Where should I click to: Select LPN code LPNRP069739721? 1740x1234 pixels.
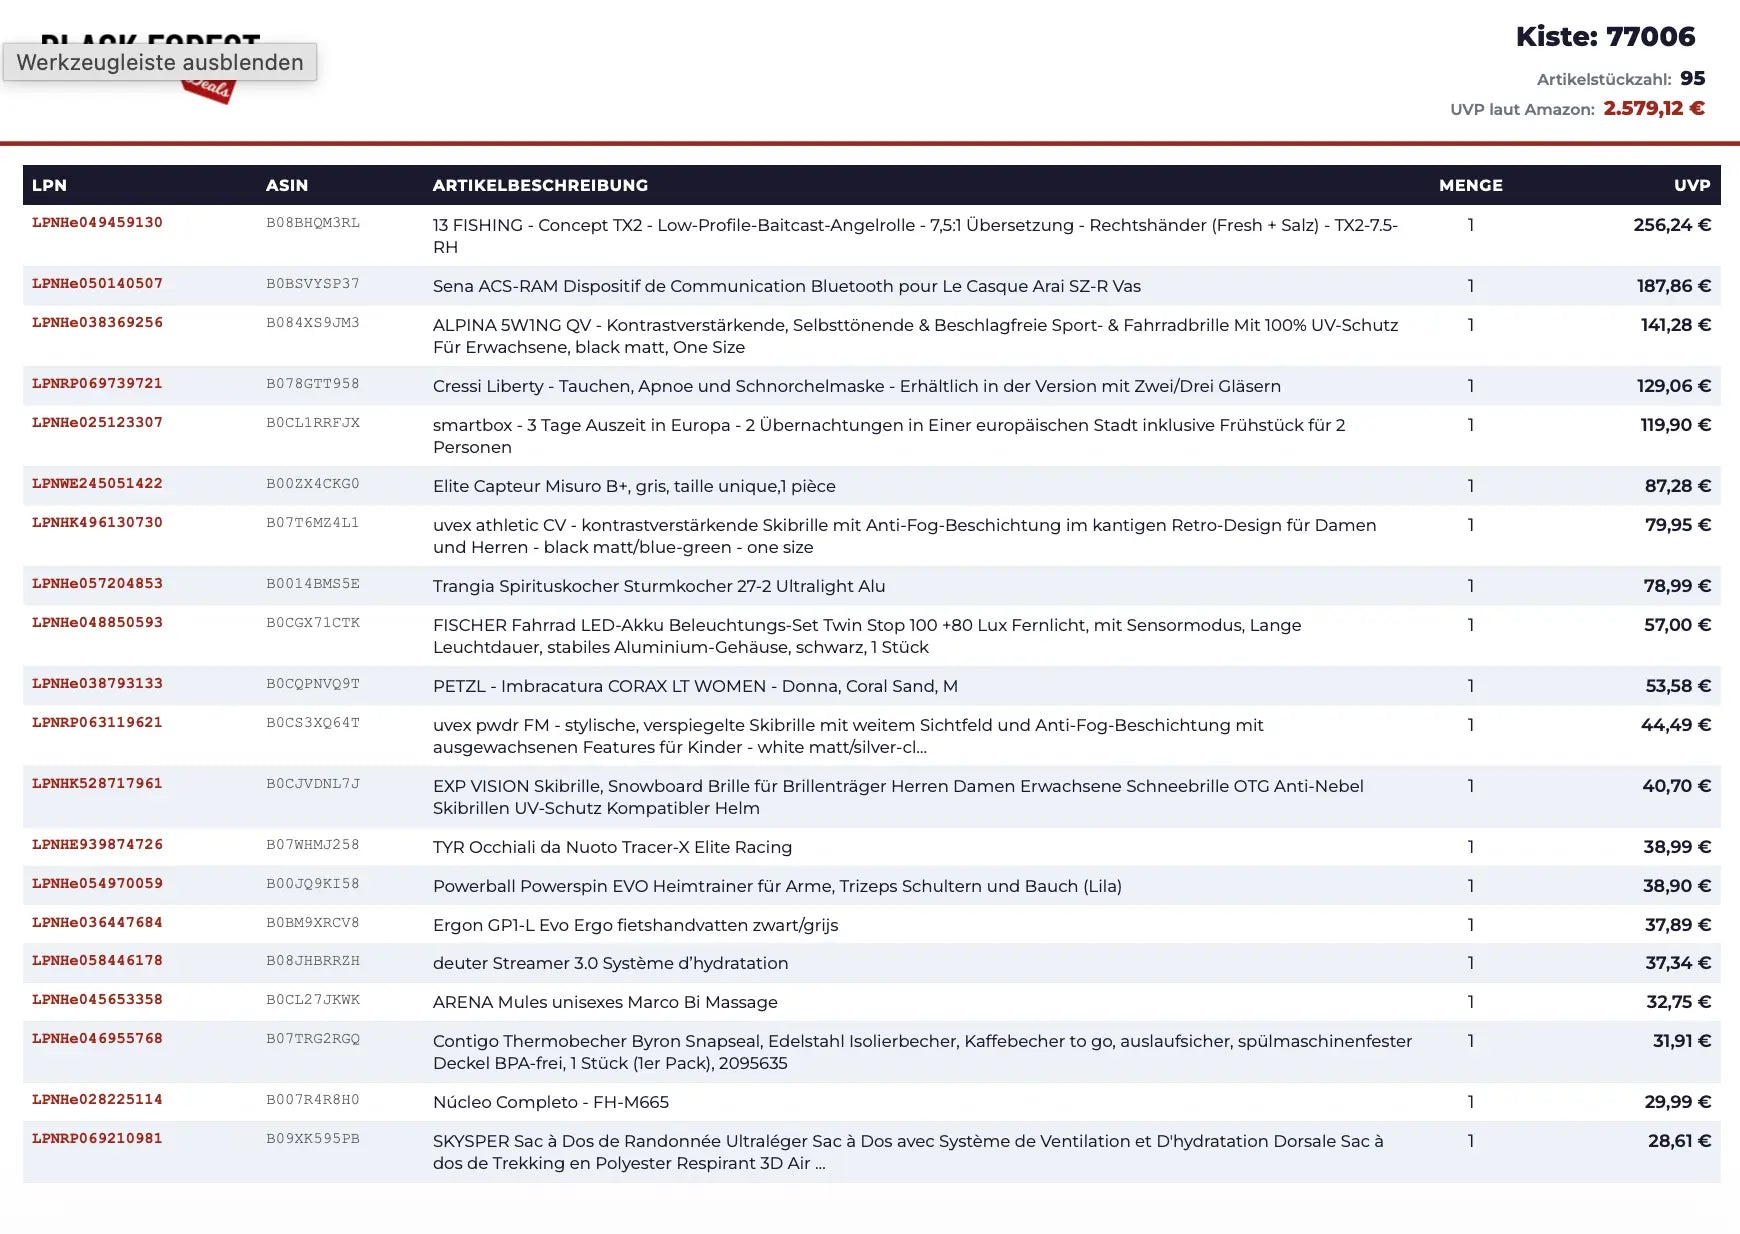(97, 384)
